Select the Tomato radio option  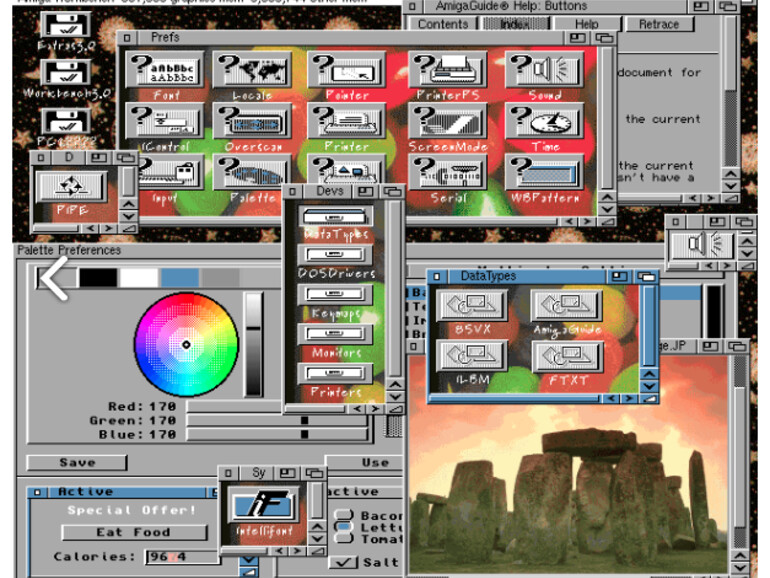pyautogui.click(x=344, y=538)
